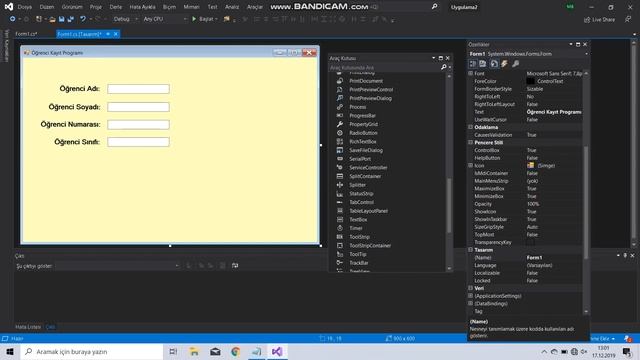Image resolution: width=640 pixels, height=360 pixels.
Task: Select StatusStrip in the toolbox
Action: pos(361,194)
